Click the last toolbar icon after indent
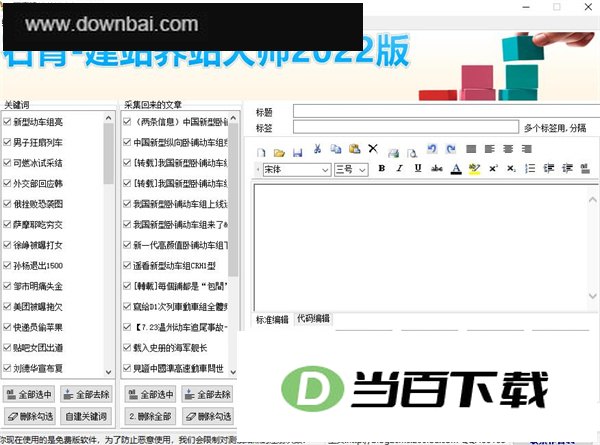The height and width of the screenshot is (445, 600). click(585, 168)
